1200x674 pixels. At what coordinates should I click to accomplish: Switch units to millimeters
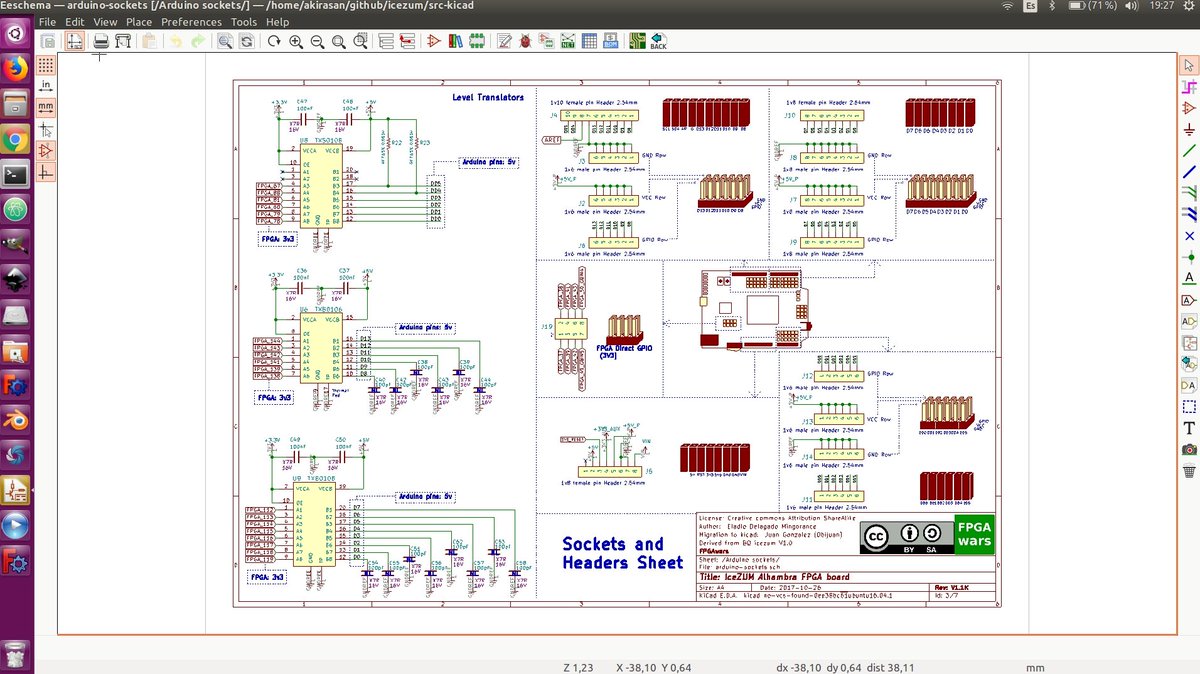click(46, 107)
